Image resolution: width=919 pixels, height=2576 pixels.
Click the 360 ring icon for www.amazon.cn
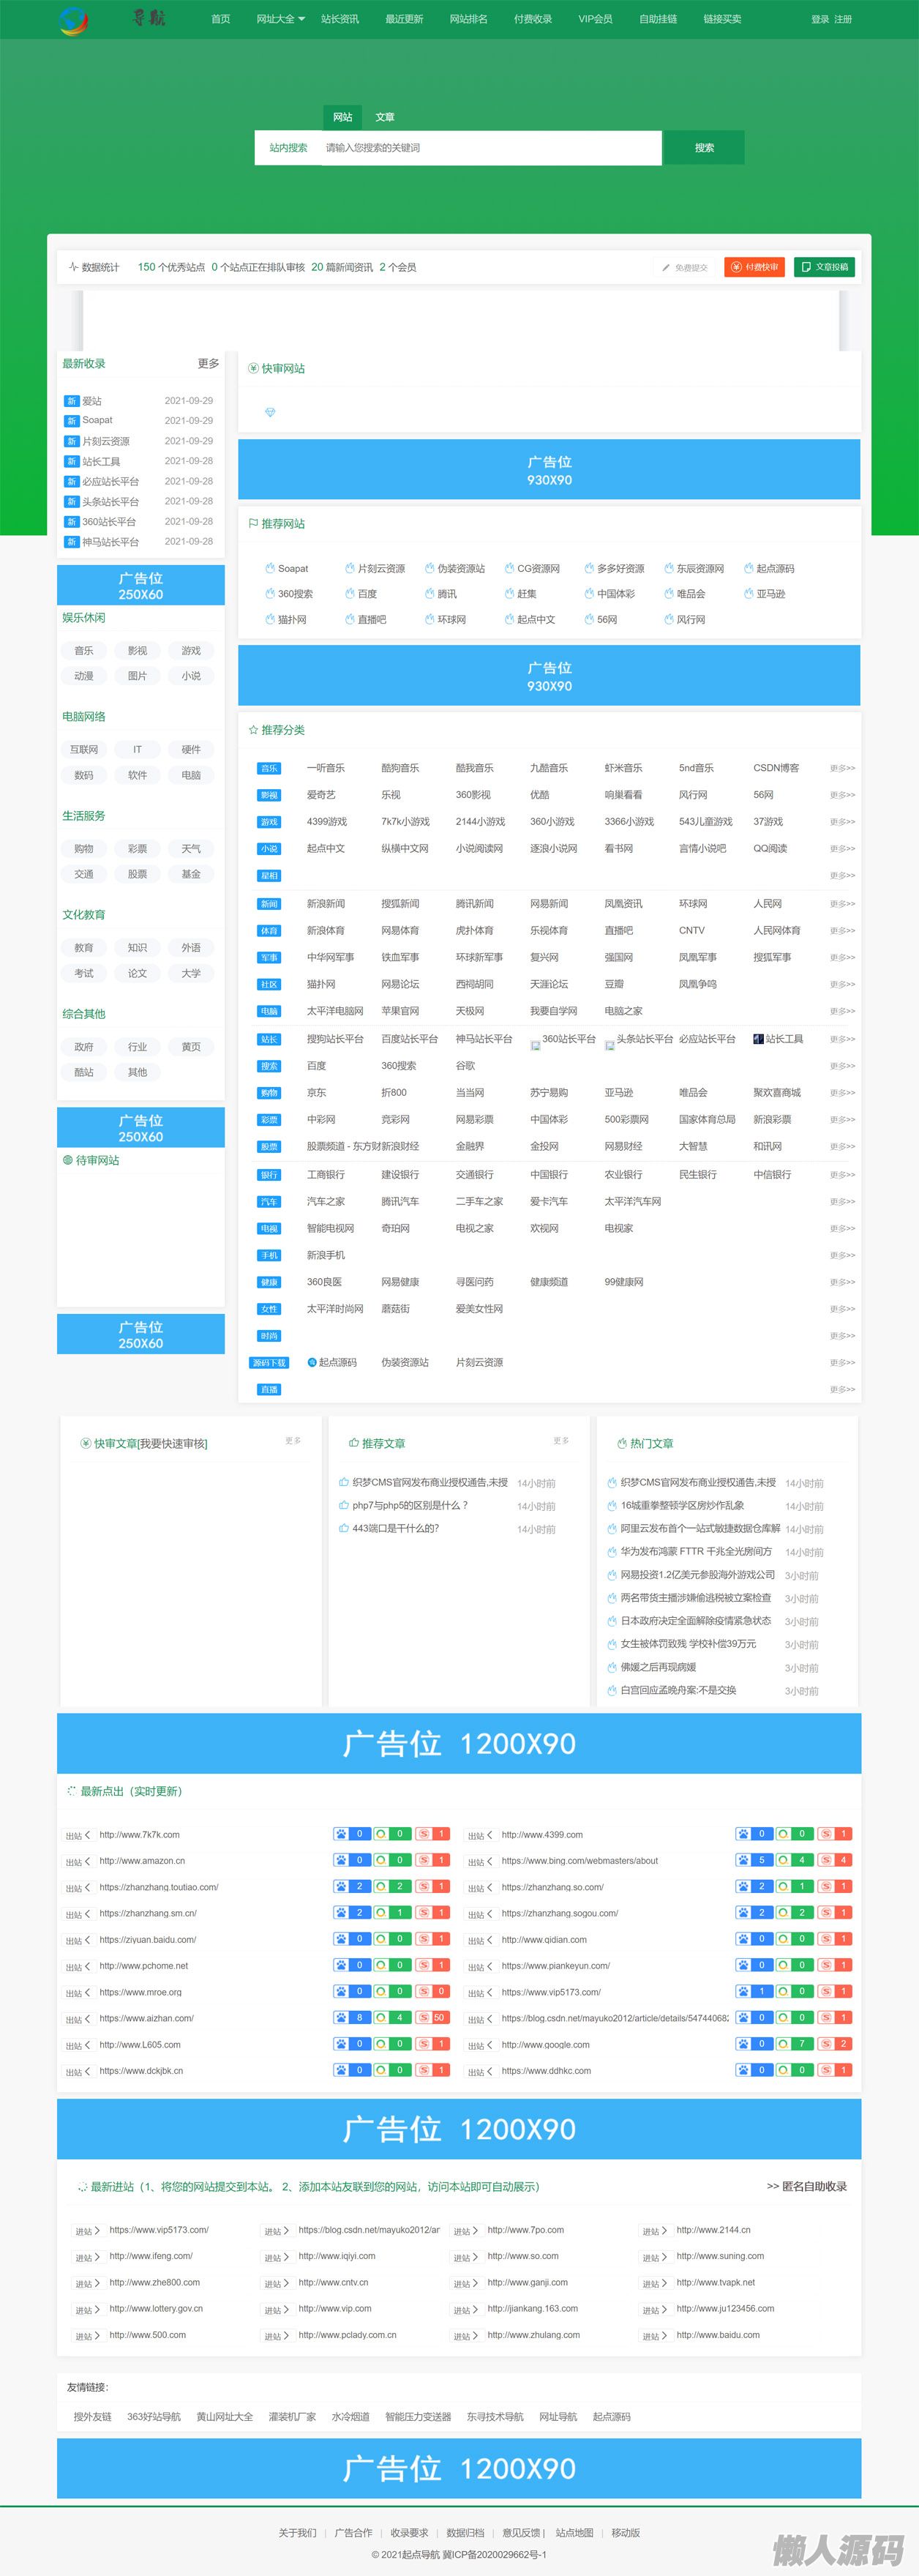(x=381, y=1860)
